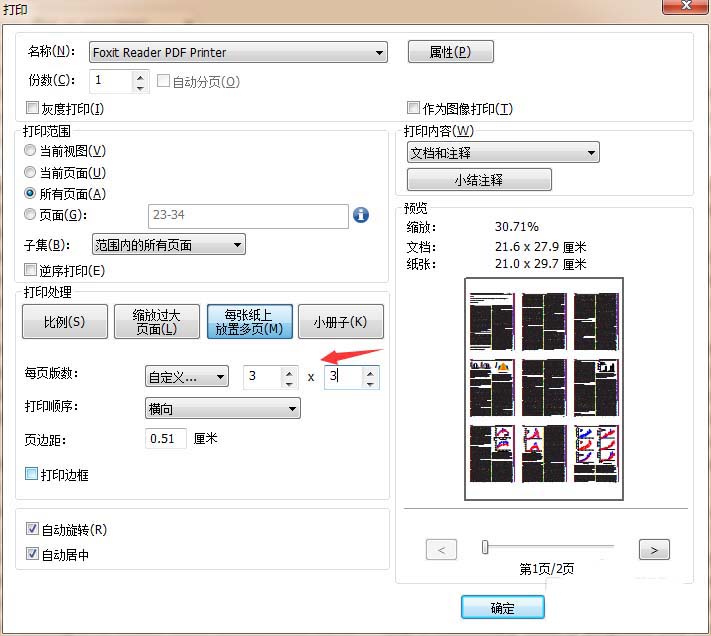This screenshot has width=711, height=636.
Task: Click the blue info icon beside page range
Action: coord(362,214)
